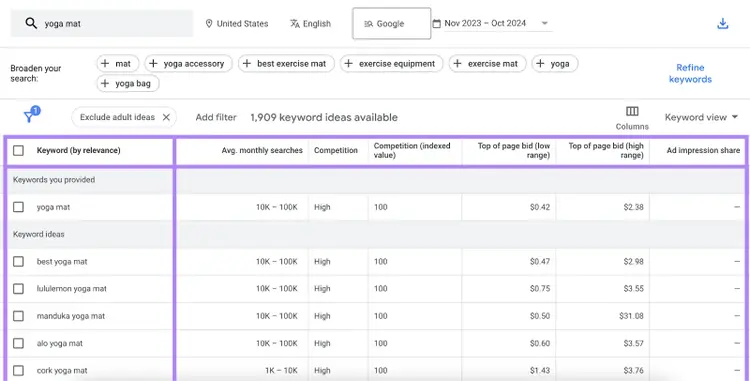Open the Google search network selector
The image size is (750, 381).
click(391, 23)
